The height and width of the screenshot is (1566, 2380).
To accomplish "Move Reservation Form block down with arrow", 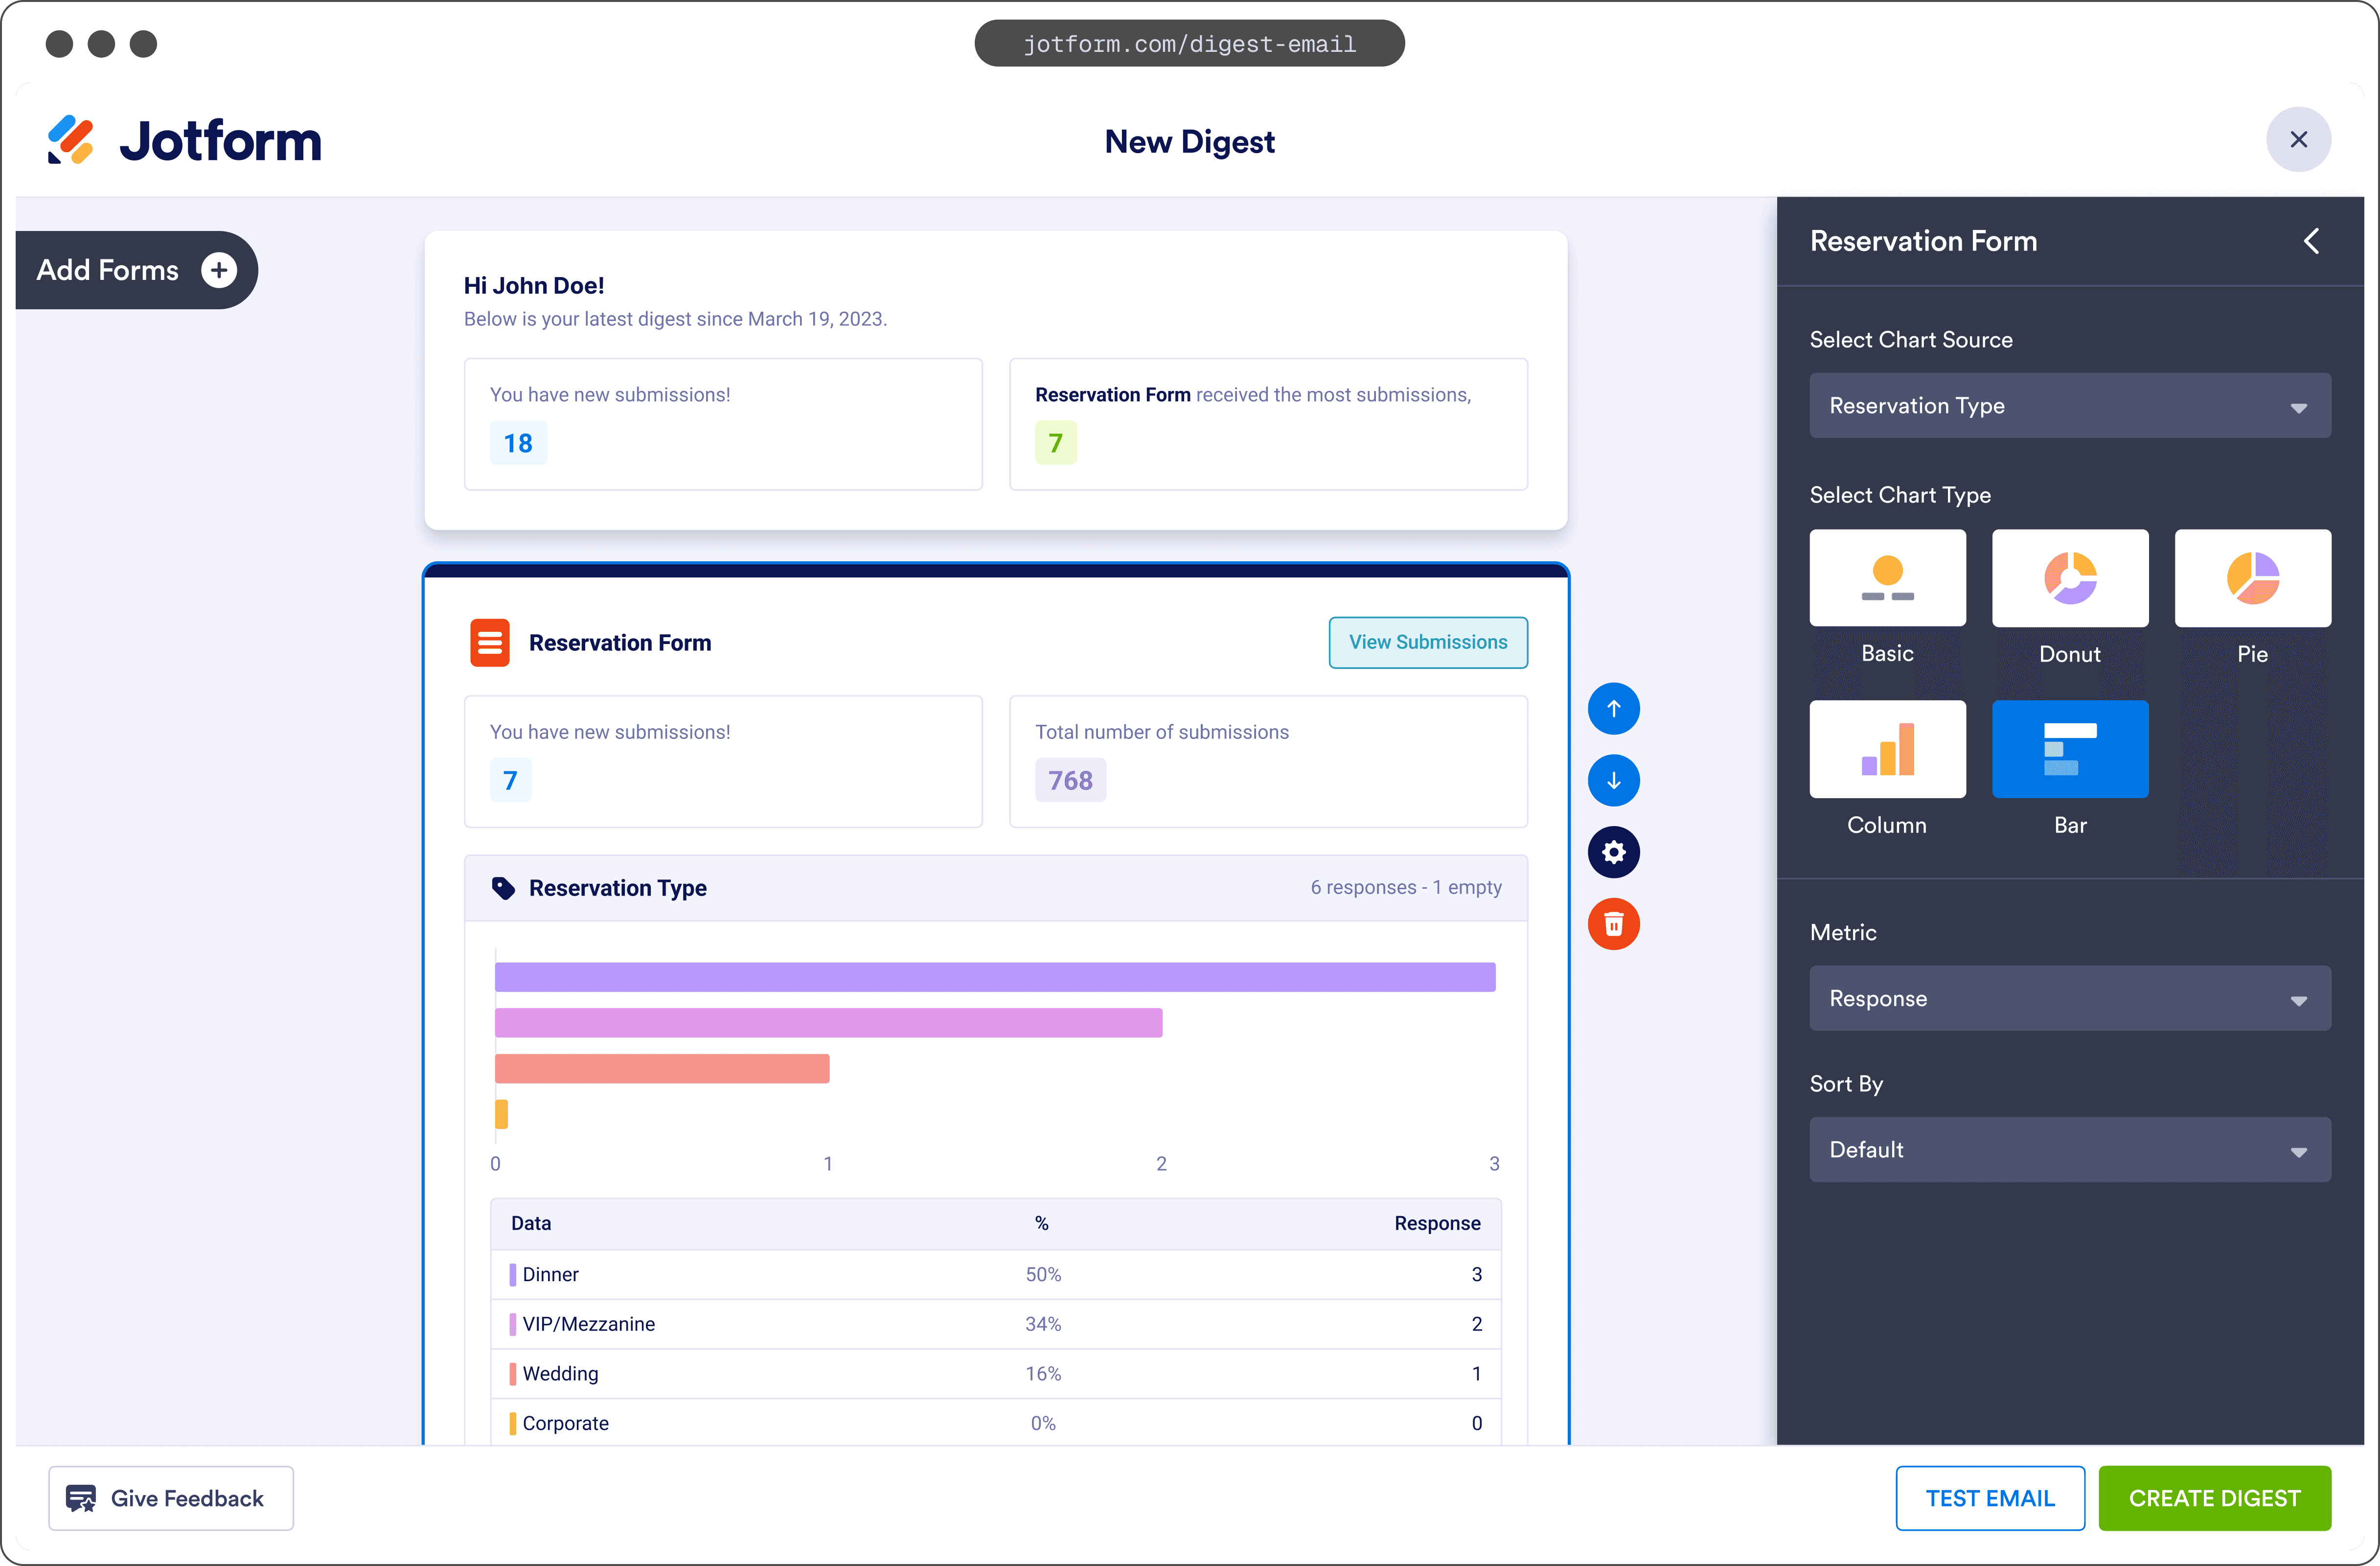I will coord(1613,781).
